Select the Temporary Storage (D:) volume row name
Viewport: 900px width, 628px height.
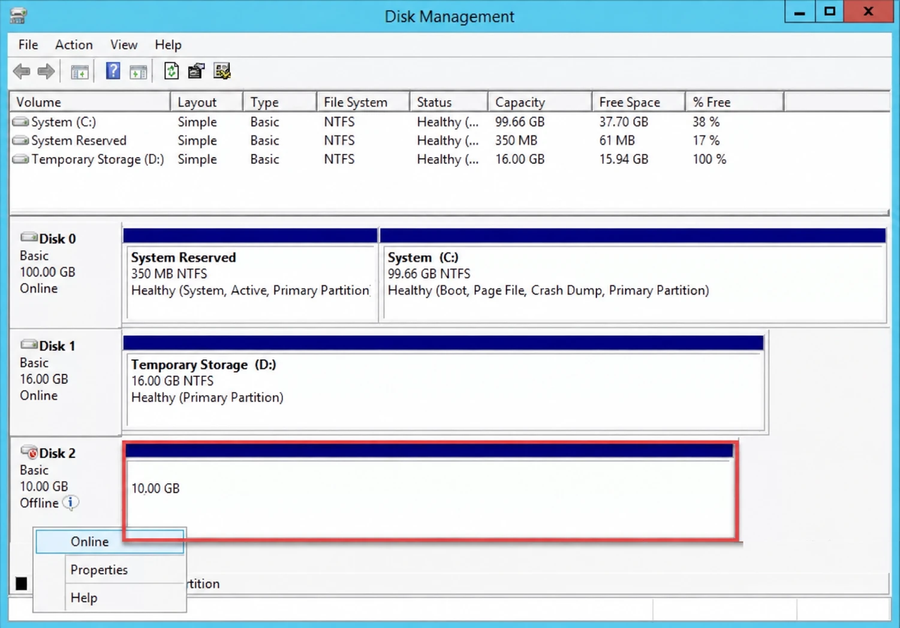(98, 159)
